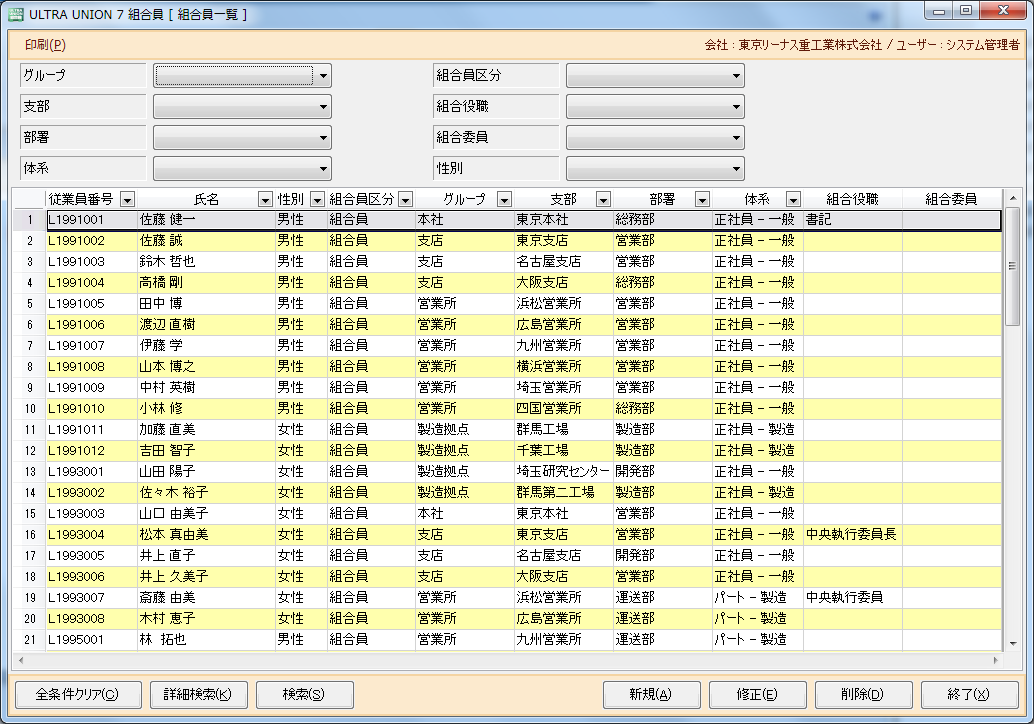Select the 横浜営業所 branch cell

pos(564,367)
